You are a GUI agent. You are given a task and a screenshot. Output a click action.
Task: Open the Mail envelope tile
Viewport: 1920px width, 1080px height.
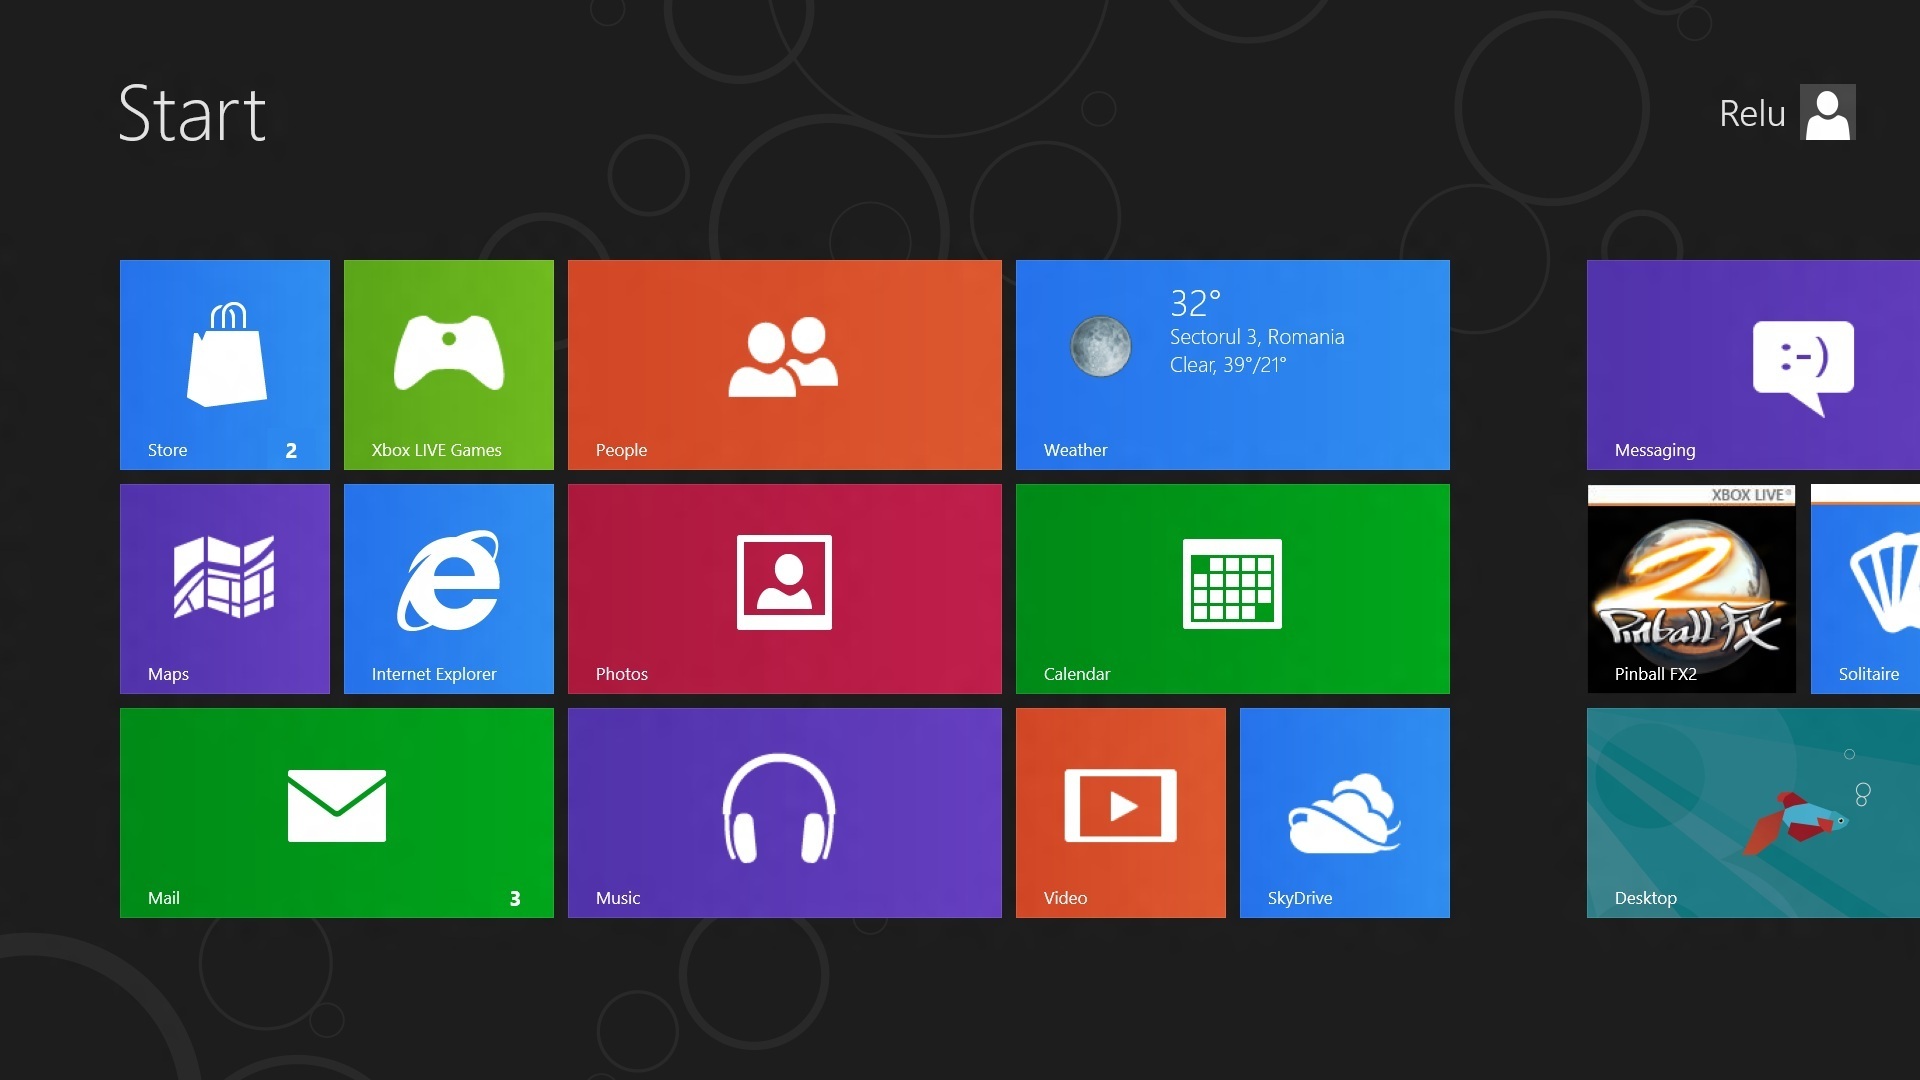click(337, 813)
